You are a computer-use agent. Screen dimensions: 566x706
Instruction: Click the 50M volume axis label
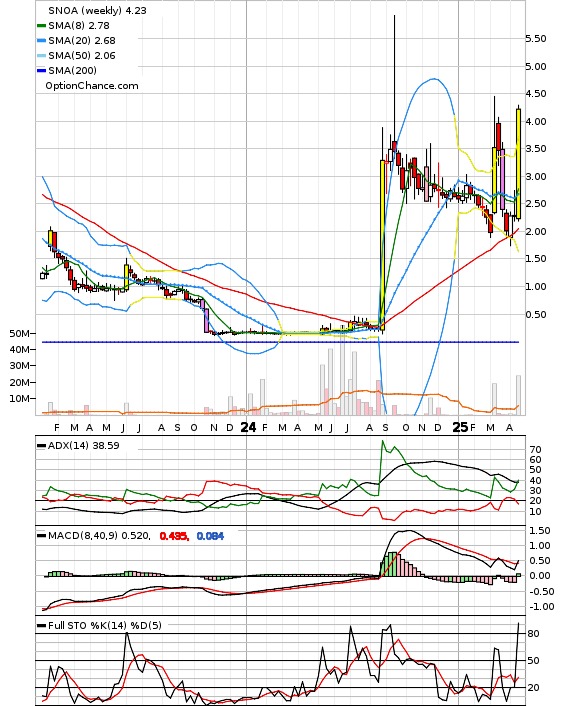(x=19, y=333)
